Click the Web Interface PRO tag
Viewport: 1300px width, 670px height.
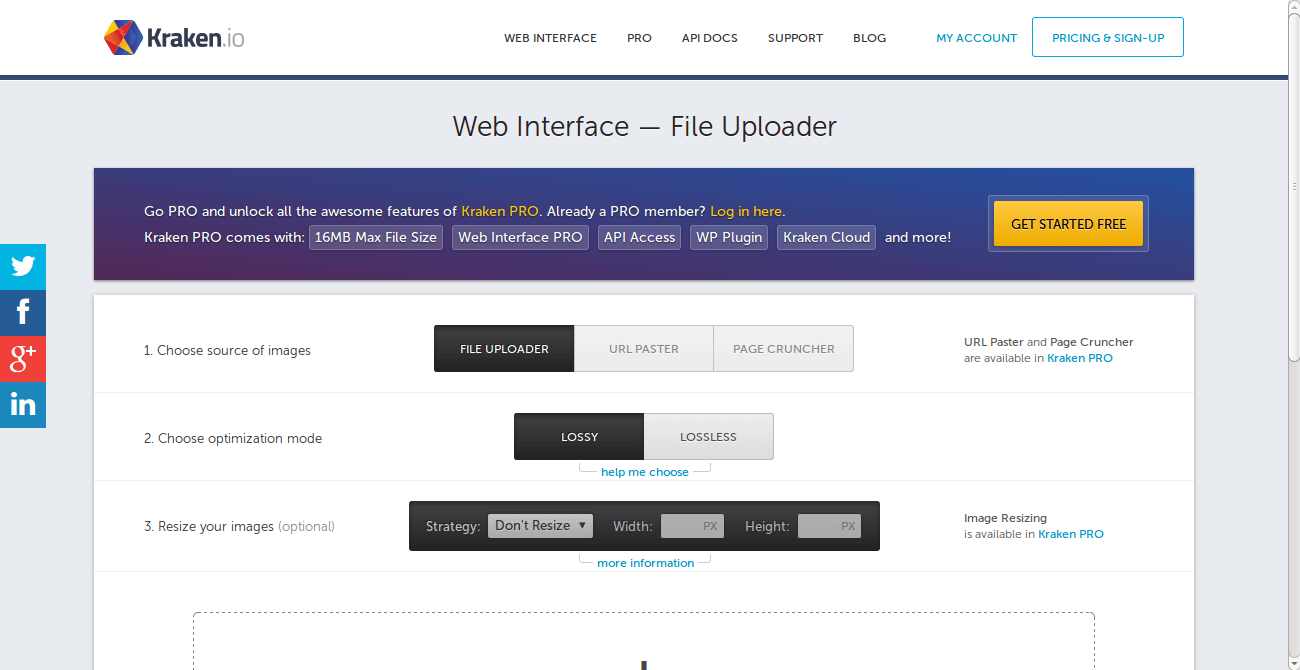tap(520, 237)
